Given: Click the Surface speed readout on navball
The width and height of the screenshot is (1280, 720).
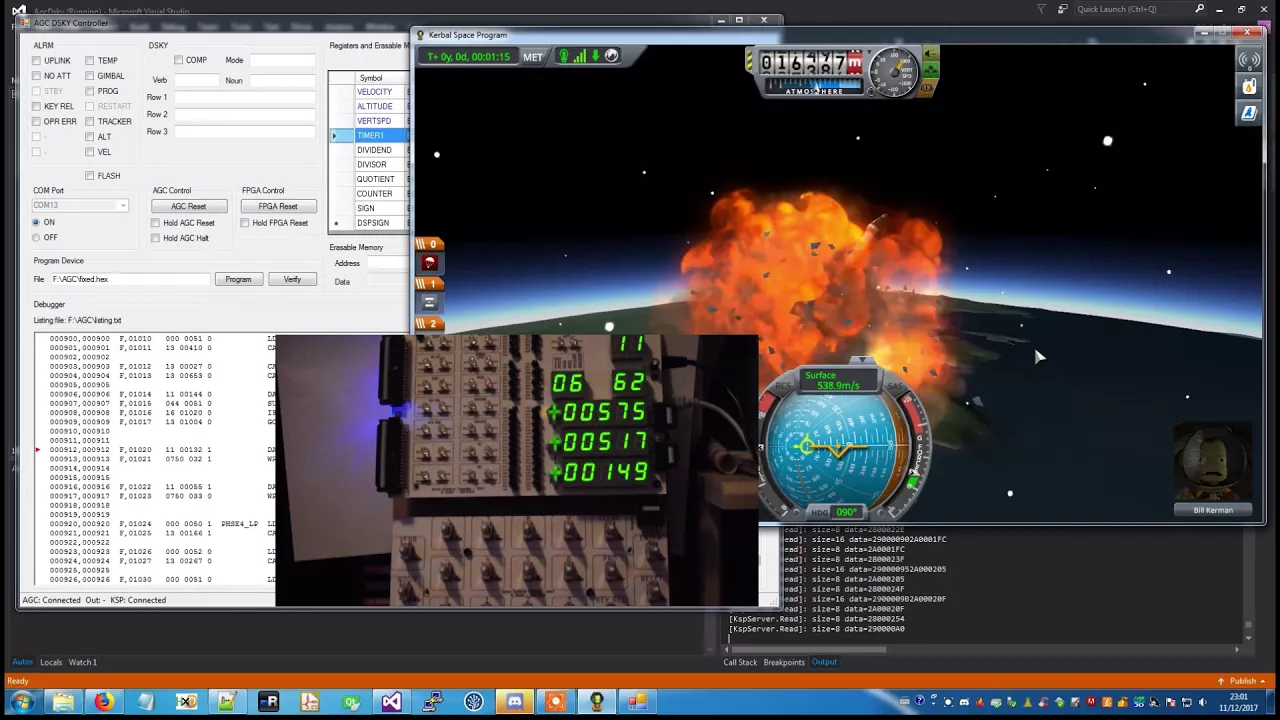Looking at the screenshot, I should 838,380.
